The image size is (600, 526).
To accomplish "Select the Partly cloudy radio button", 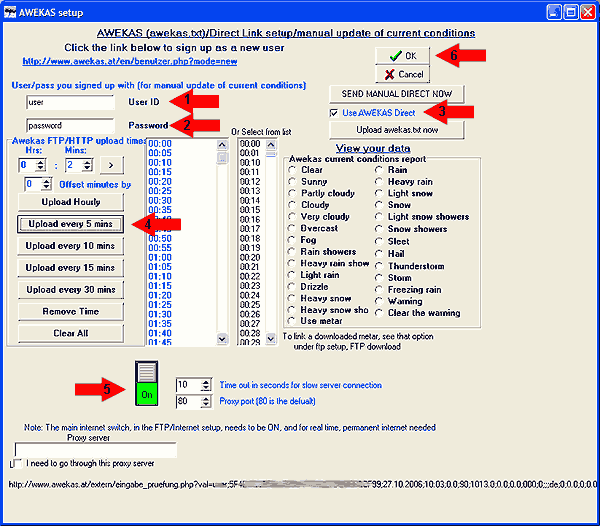I will coord(292,193).
